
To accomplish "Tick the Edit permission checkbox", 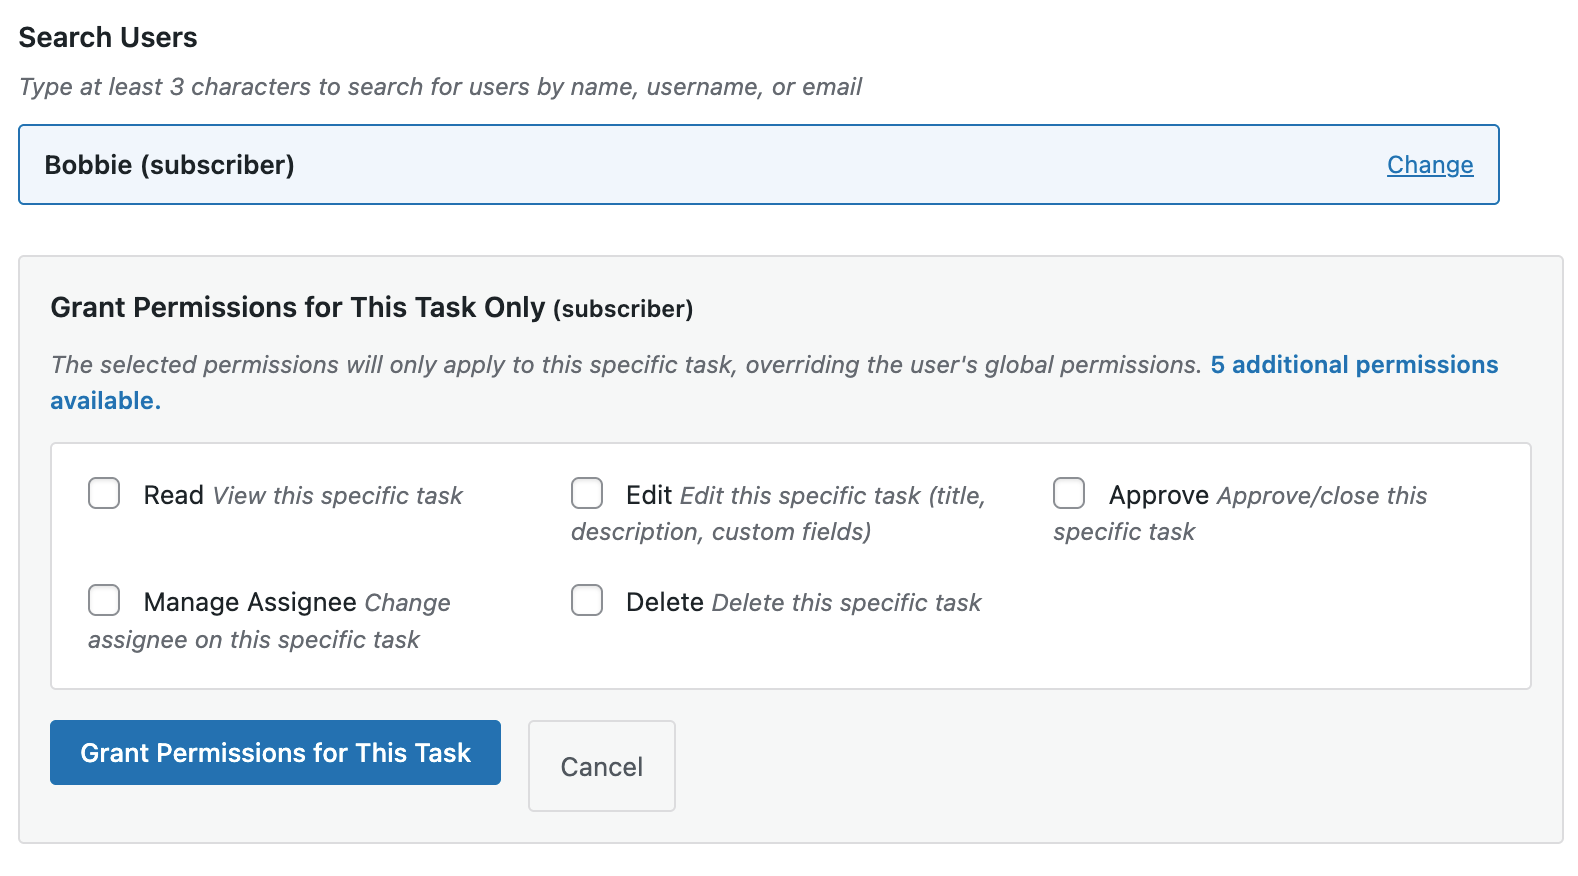I will point(587,493).
